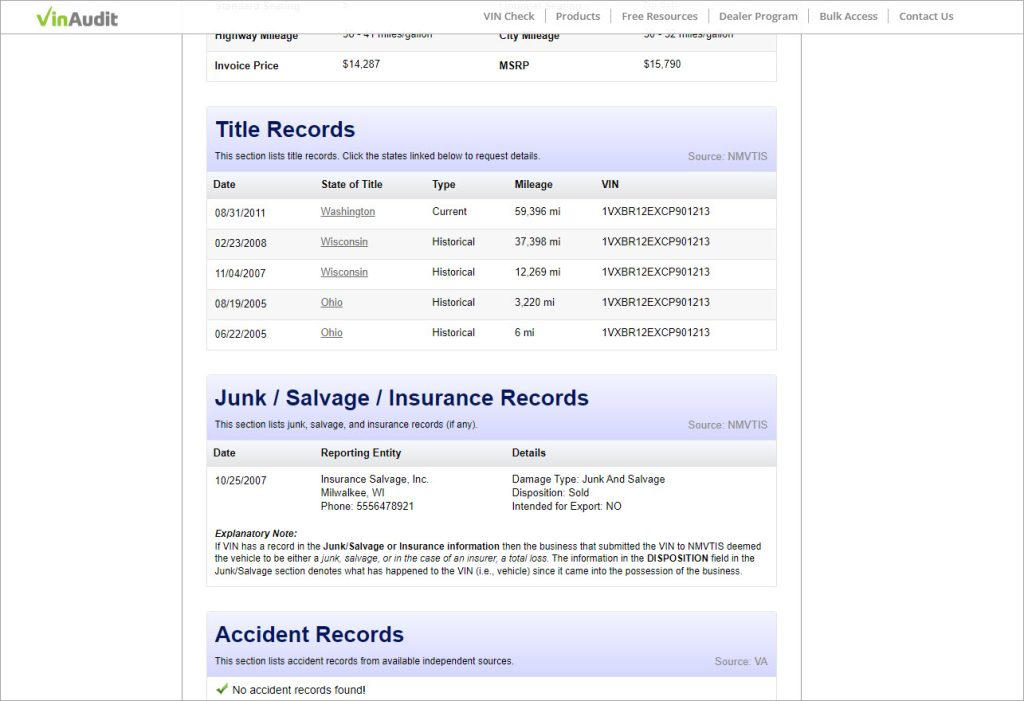
Task: Select the 08/31/2011 title date
Action: click(240, 213)
